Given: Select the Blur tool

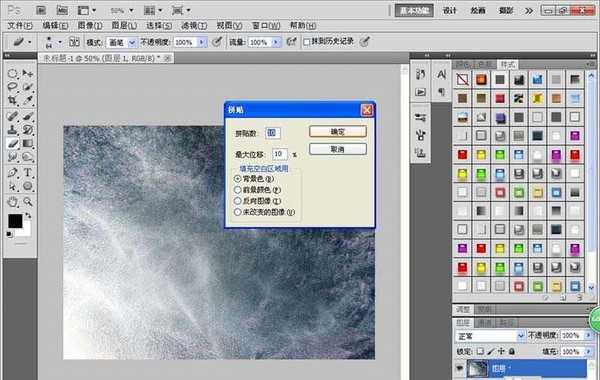Looking at the screenshot, I should point(13,157).
